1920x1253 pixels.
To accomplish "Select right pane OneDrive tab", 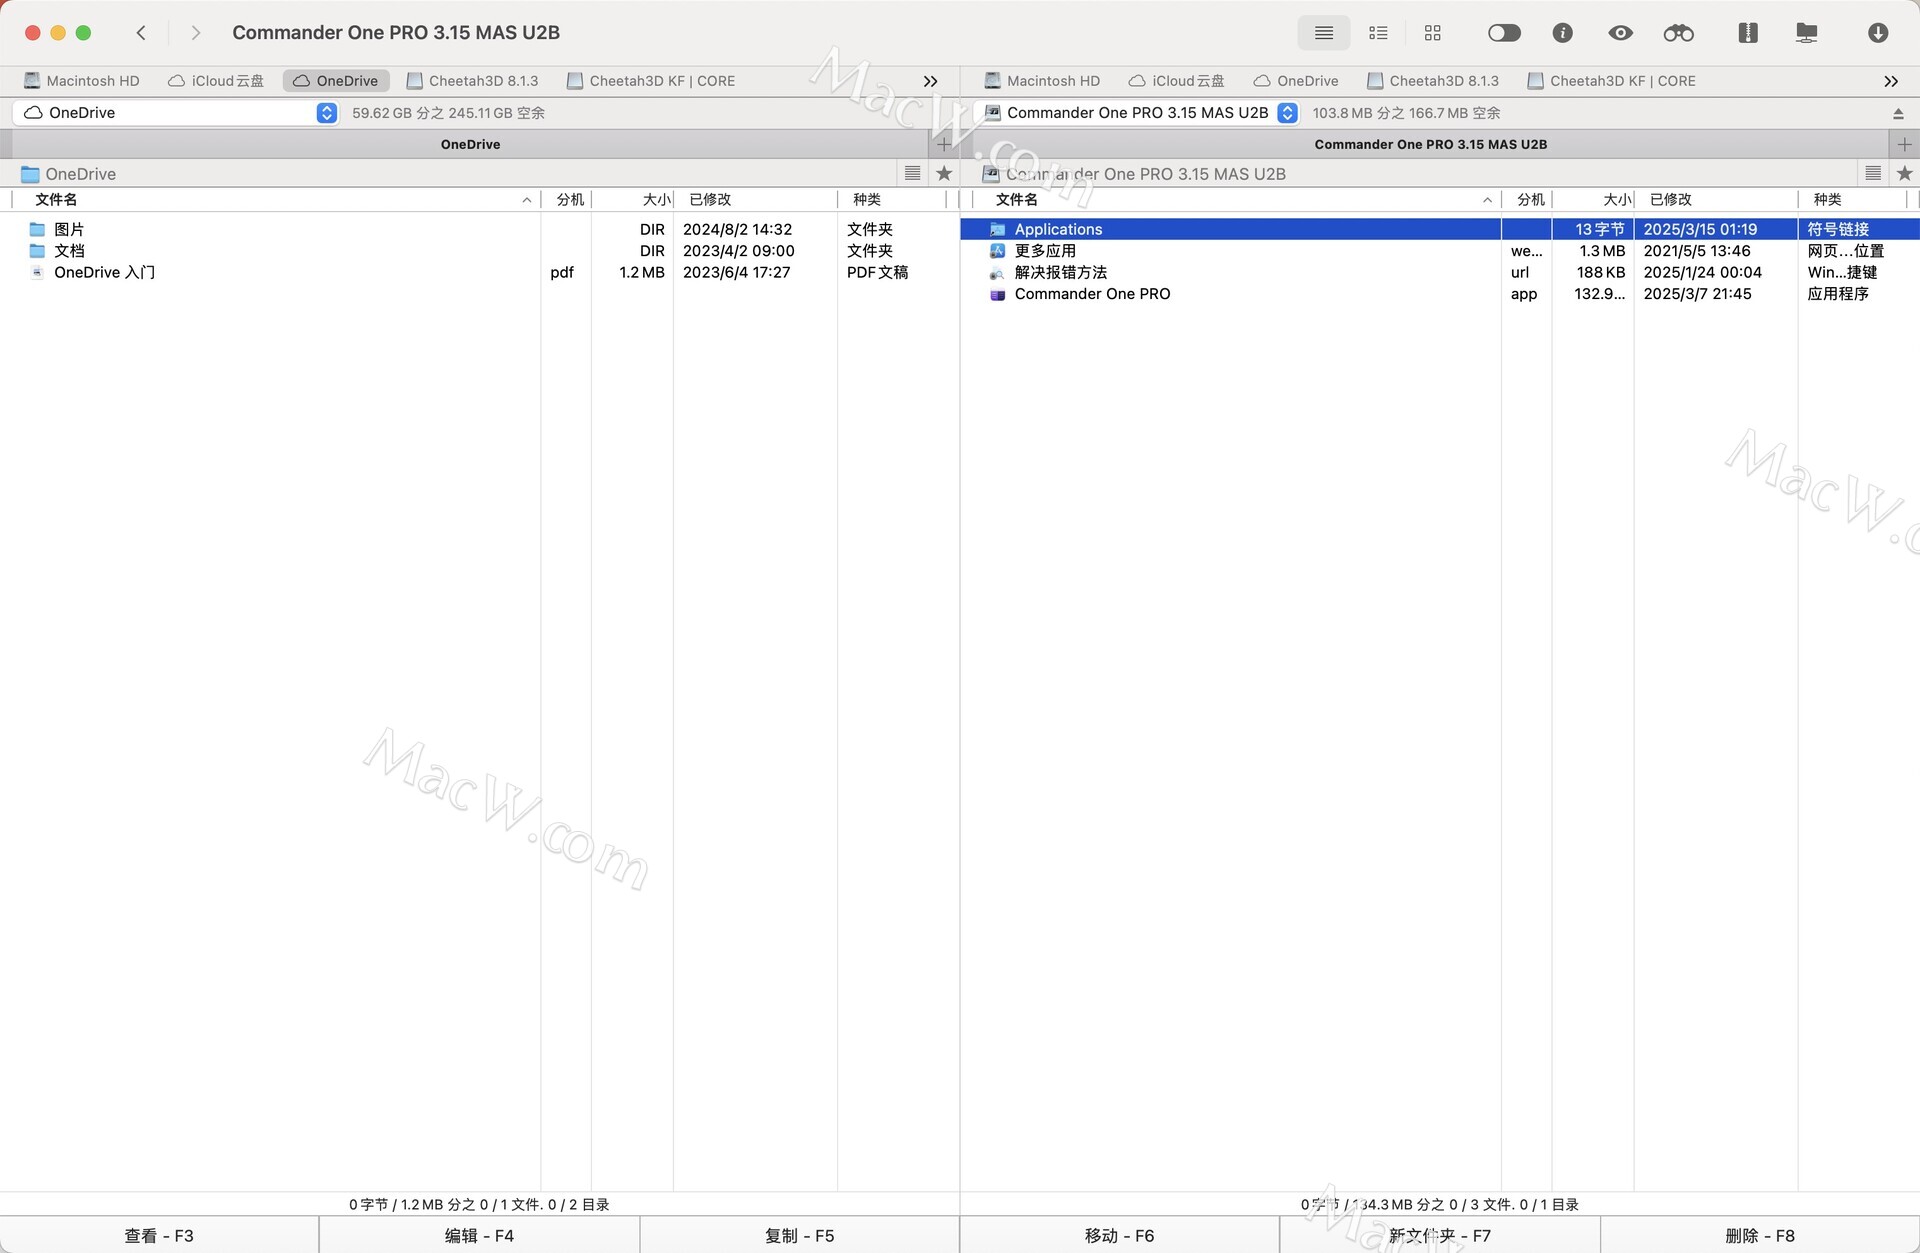I will [x=1296, y=81].
